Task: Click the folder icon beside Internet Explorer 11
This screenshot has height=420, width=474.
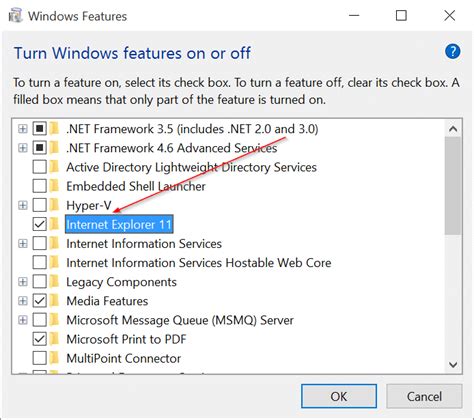Action: 54,224
